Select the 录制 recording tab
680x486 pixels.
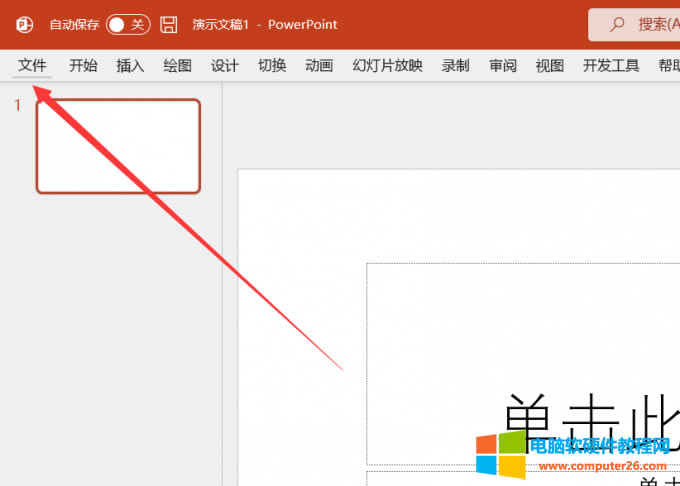[x=455, y=66]
